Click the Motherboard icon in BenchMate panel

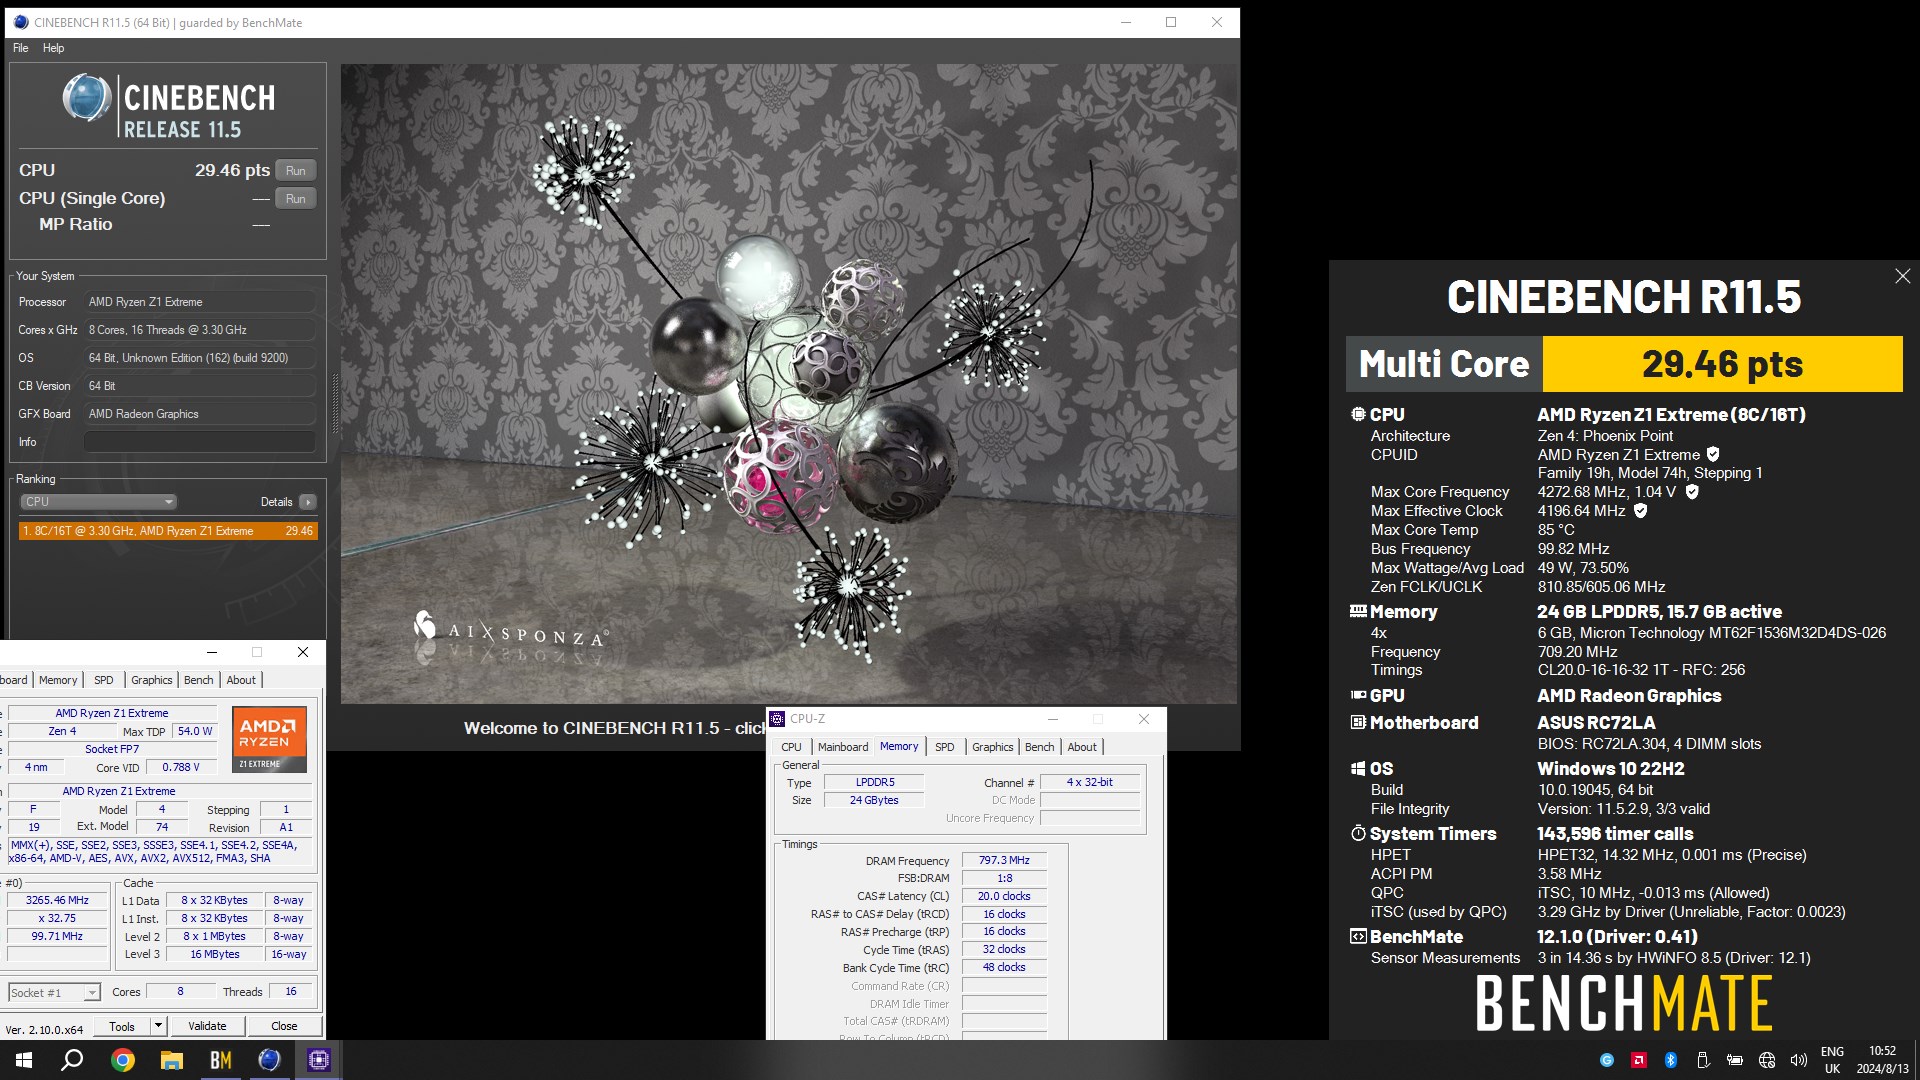coord(1358,722)
